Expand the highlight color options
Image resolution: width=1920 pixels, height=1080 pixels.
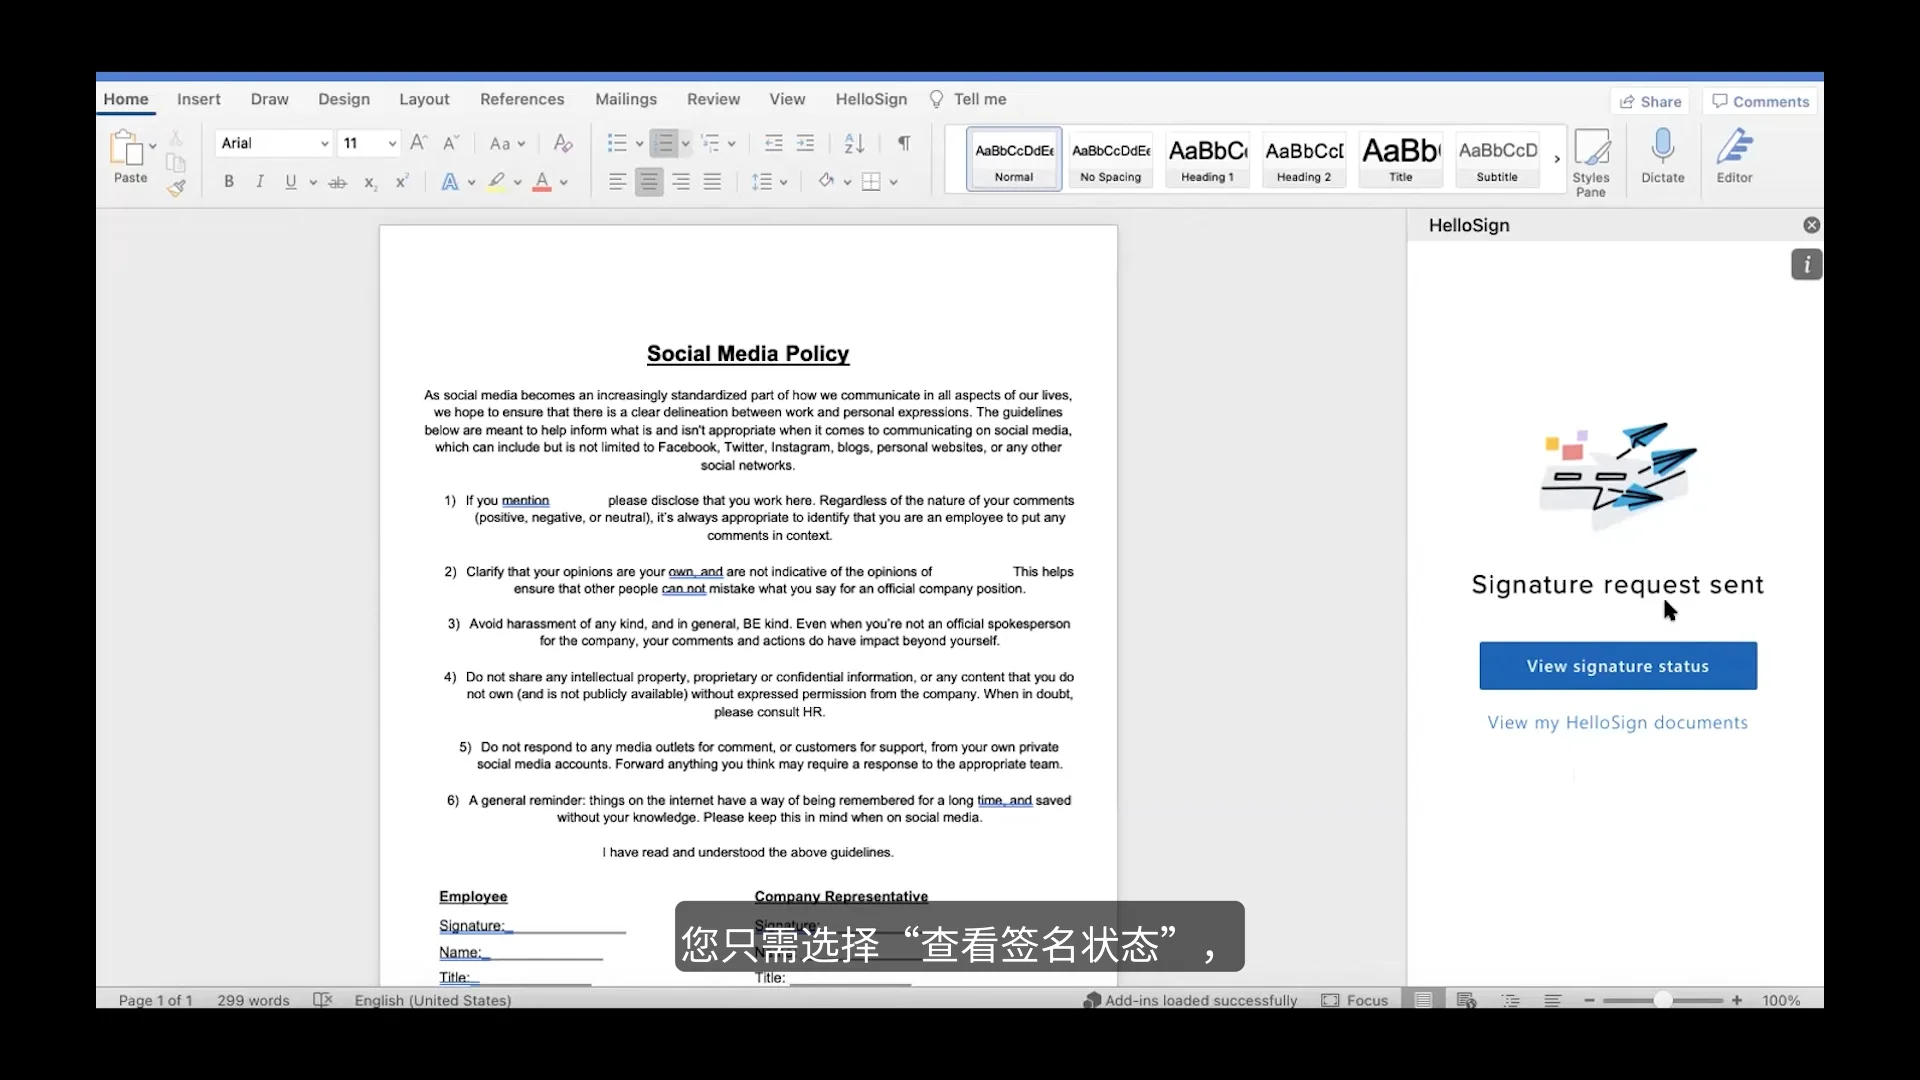519,181
